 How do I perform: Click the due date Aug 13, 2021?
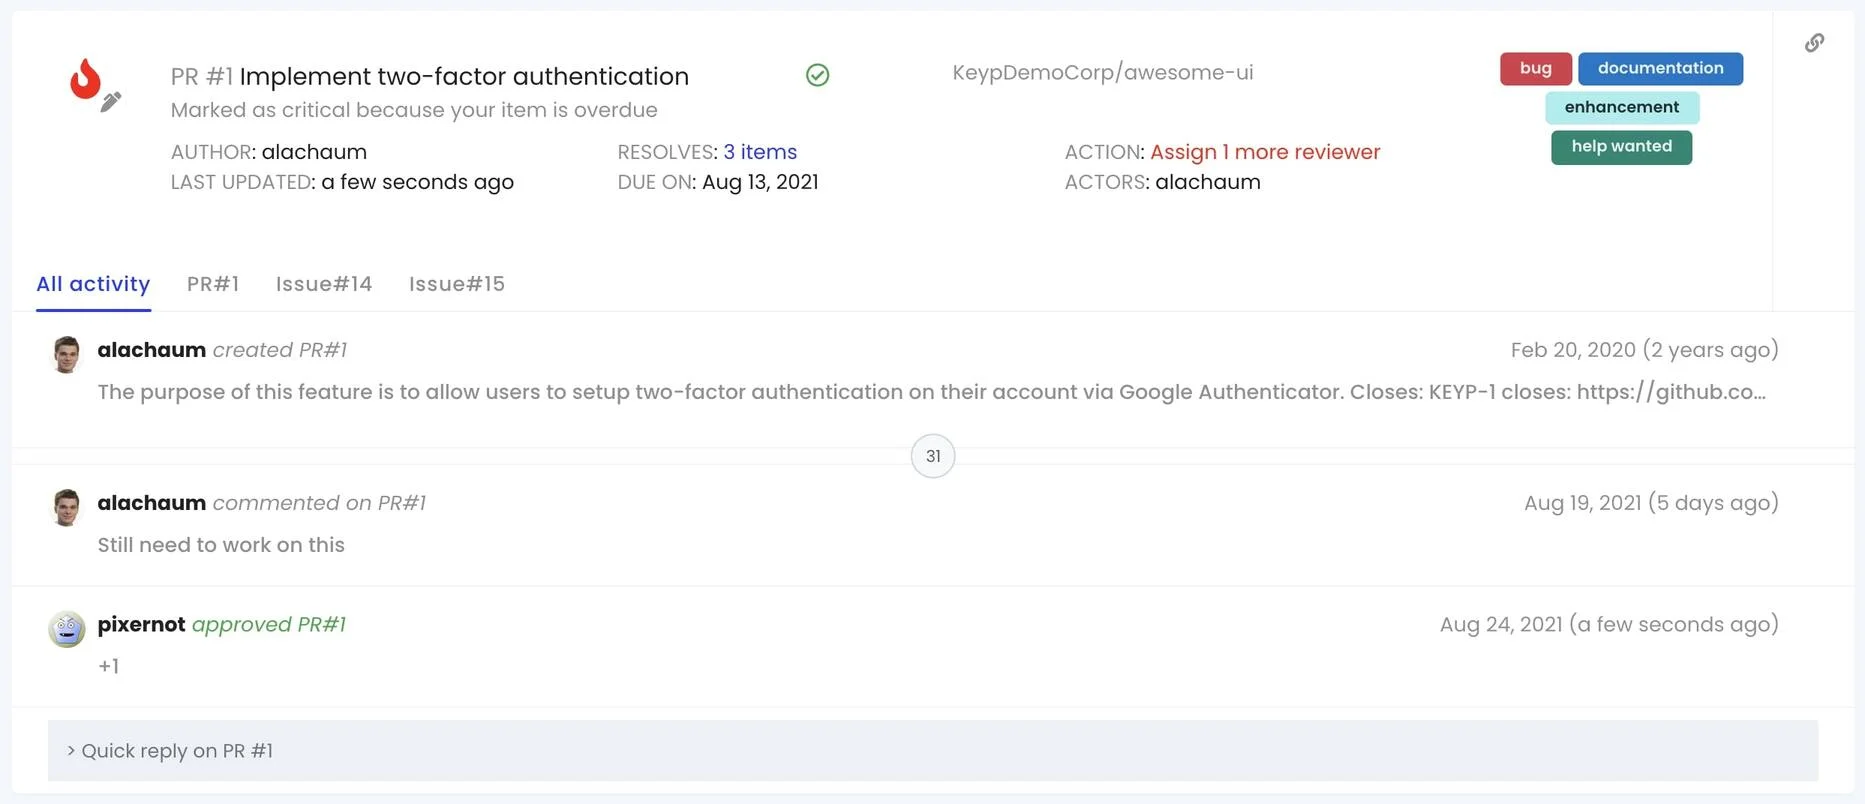(760, 182)
